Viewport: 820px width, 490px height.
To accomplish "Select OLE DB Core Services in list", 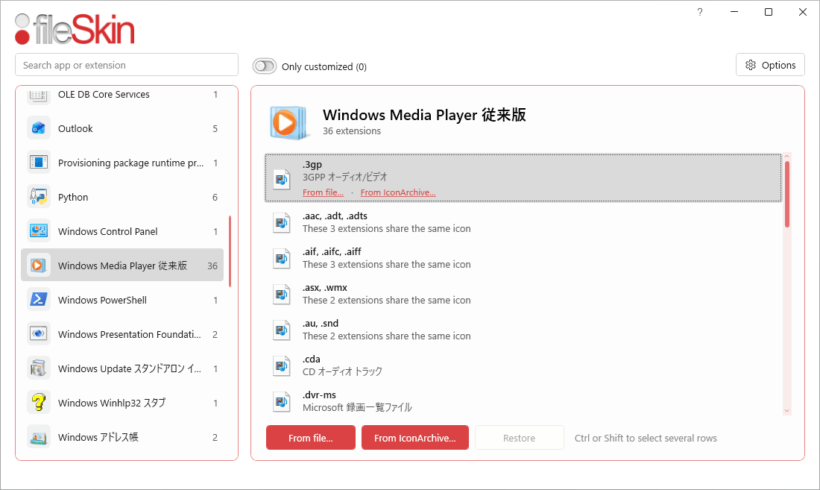I will click(x=122, y=95).
